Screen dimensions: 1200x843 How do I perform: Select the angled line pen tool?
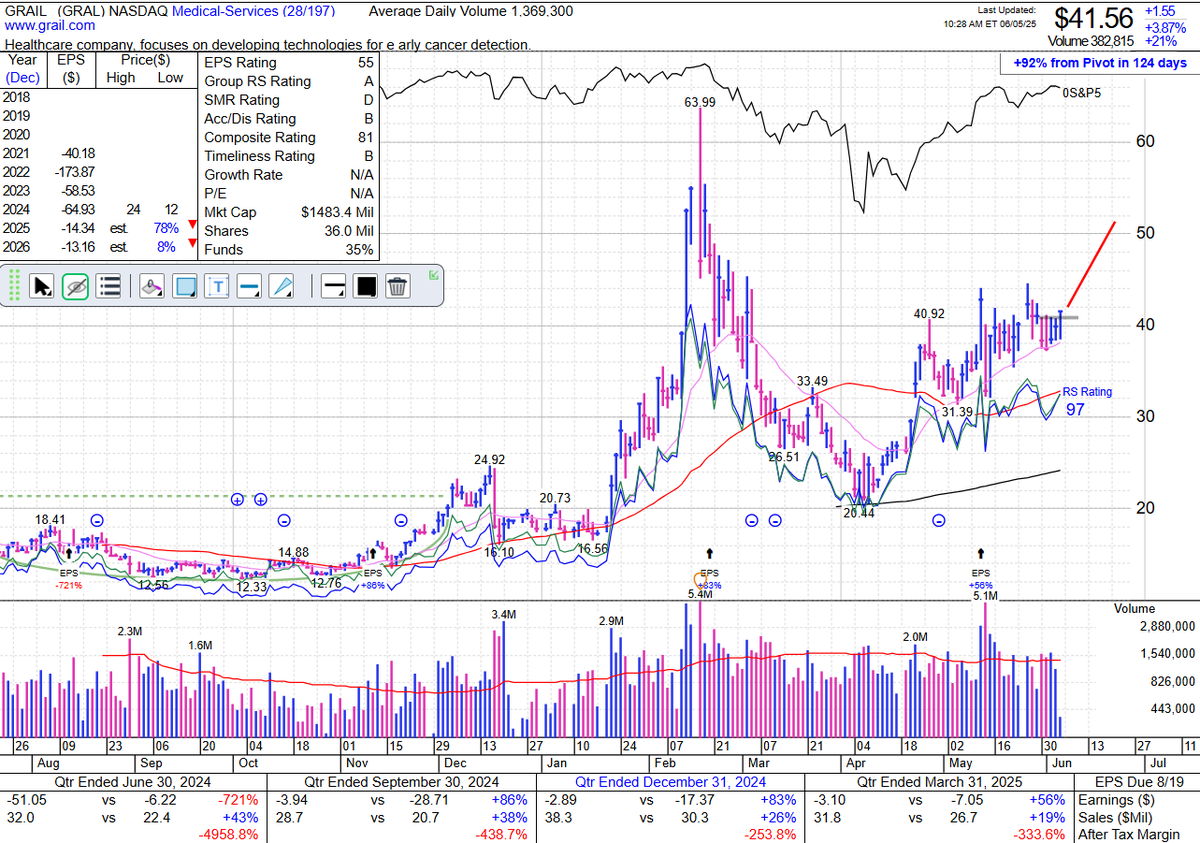[283, 287]
